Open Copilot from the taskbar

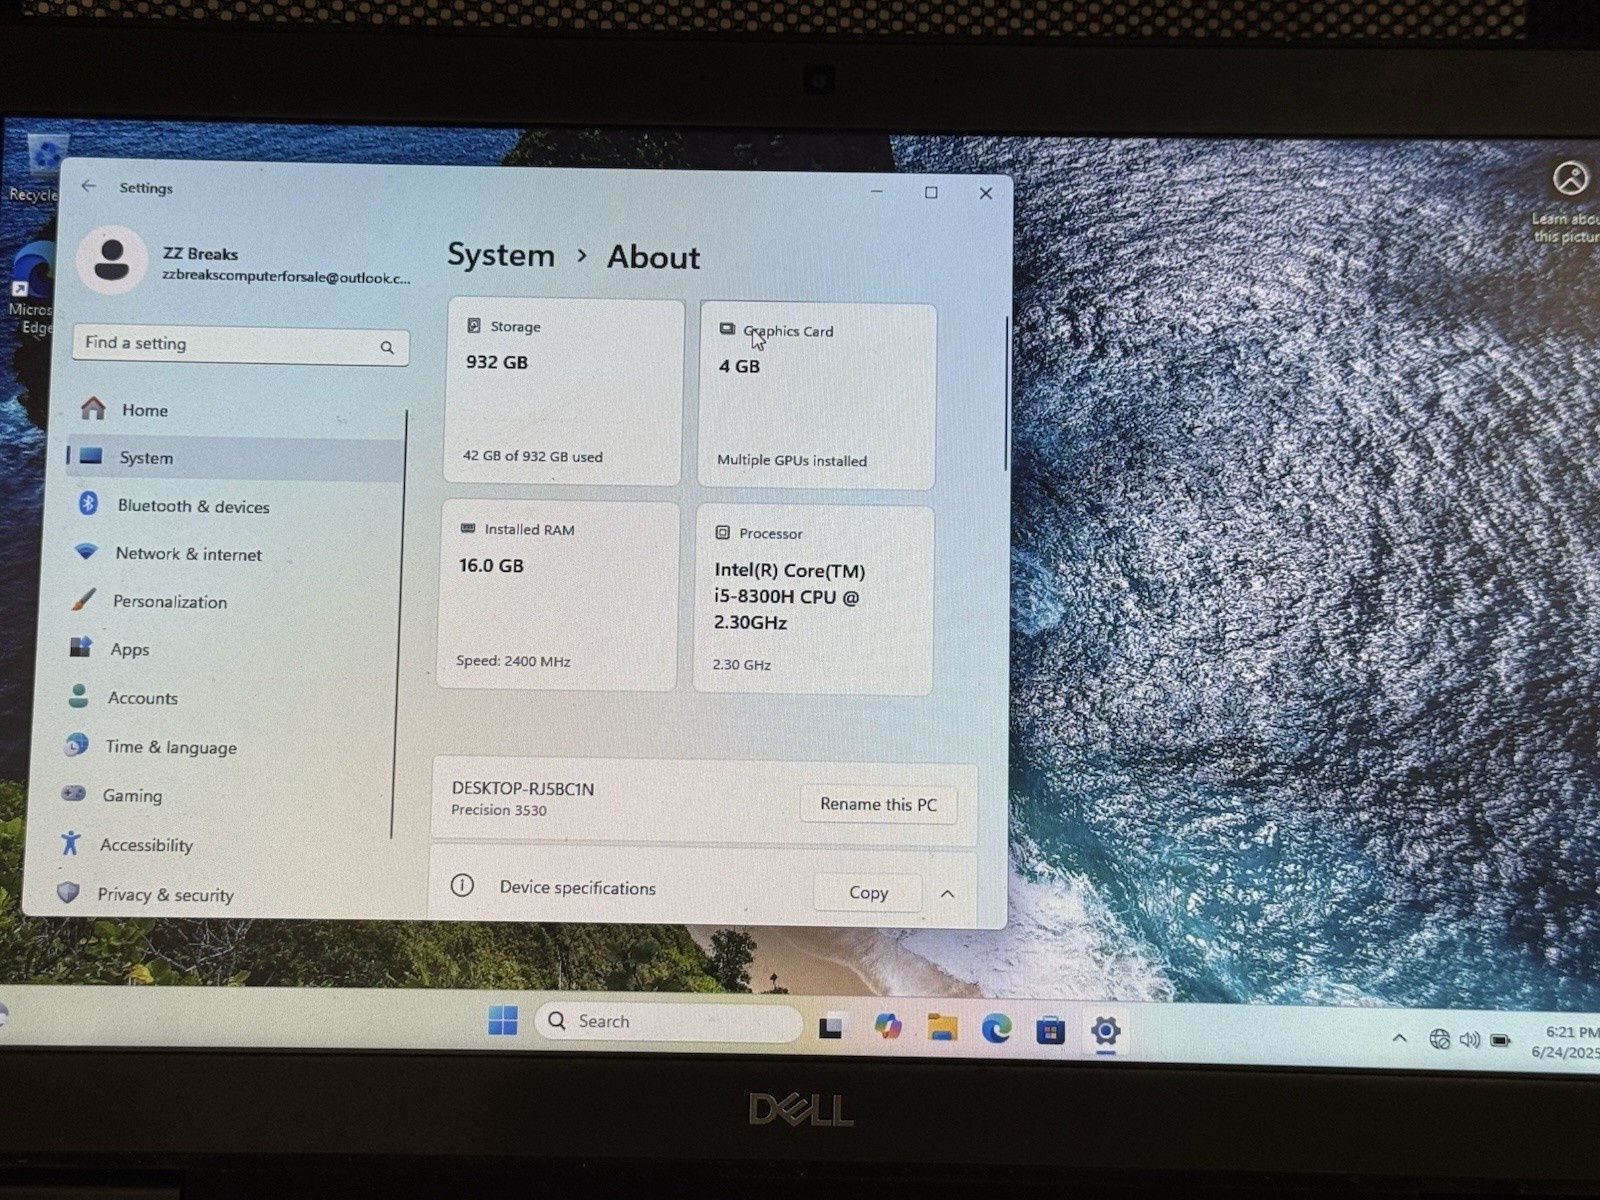point(887,1026)
